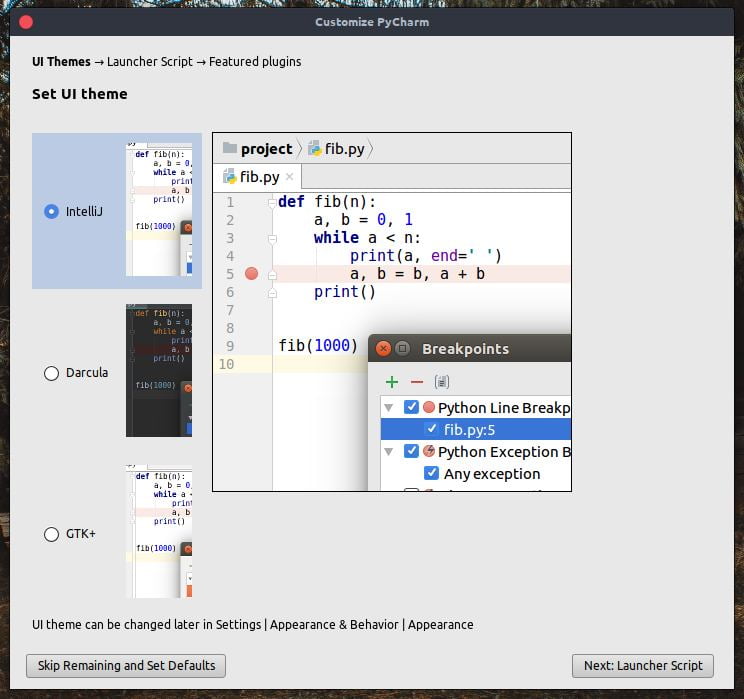Click the Darcula theme preview thumbnail
744x699 pixels.
point(159,370)
